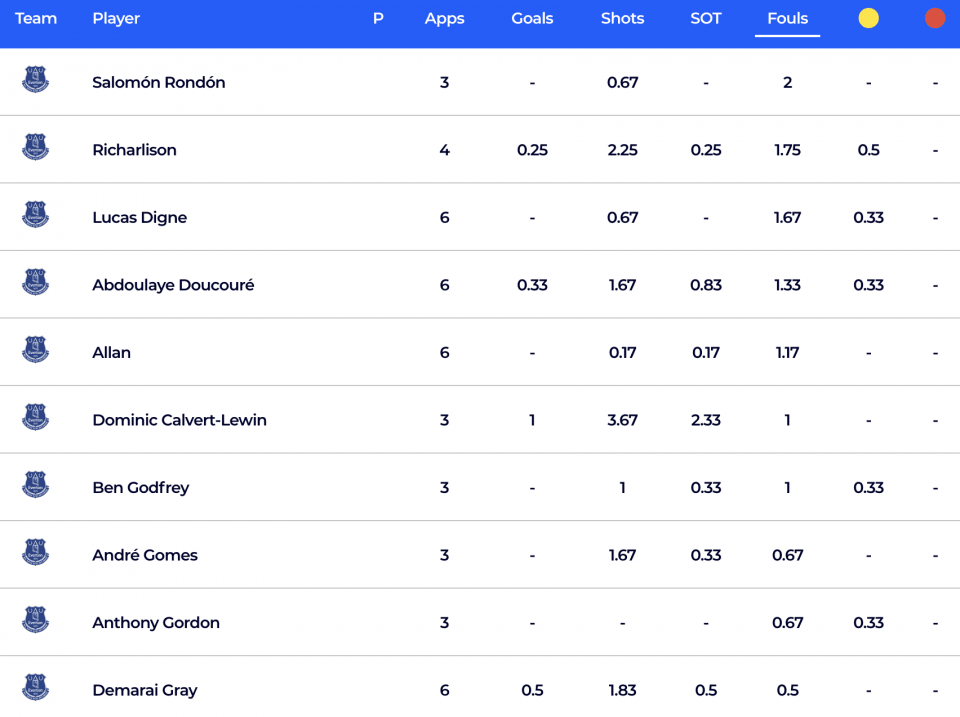Click the Everton crest in Richarlison's row

(36, 148)
